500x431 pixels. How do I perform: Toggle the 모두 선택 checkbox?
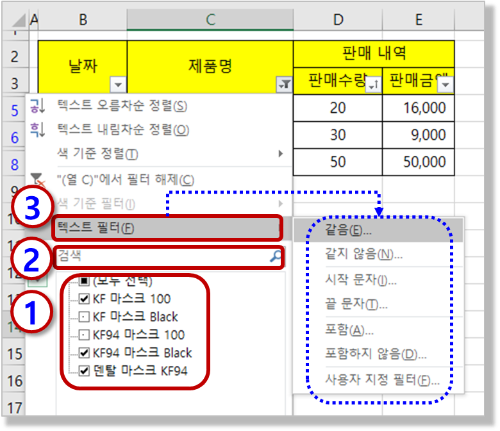84,281
